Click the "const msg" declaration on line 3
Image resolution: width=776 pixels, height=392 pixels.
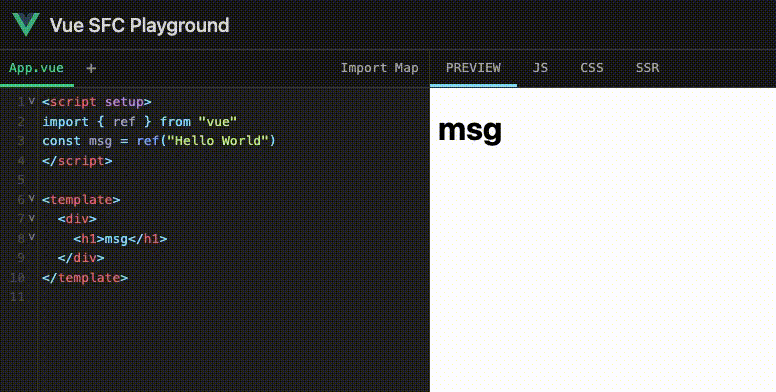coord(77,141)
